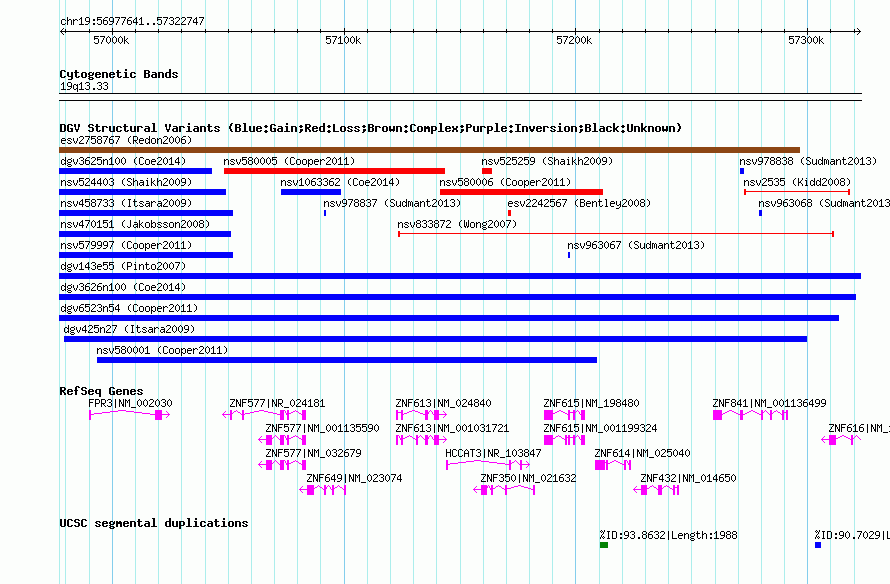Click the dgv425n27 (Itsara2009) label

(129, 329)
